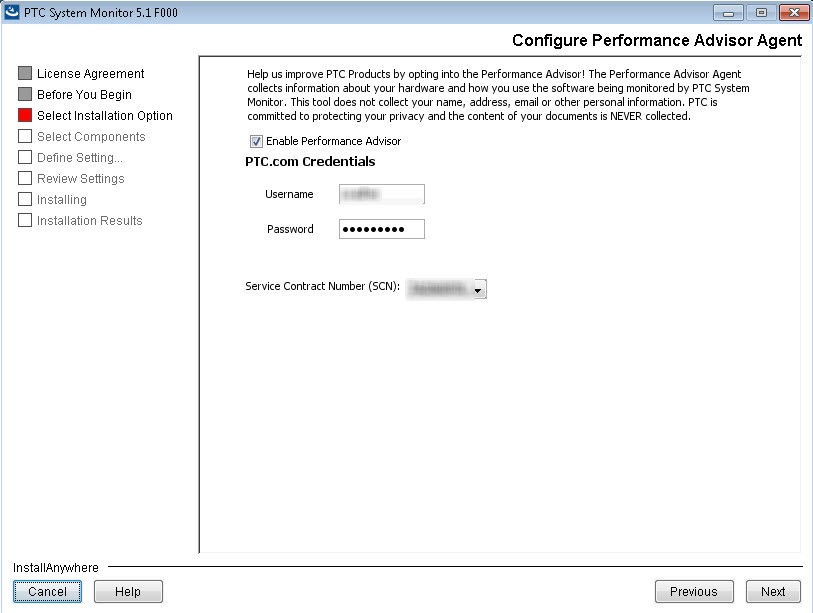Cancel the installation
The height and width of the screenshot is (613, 813).
(x=47, y=591)
